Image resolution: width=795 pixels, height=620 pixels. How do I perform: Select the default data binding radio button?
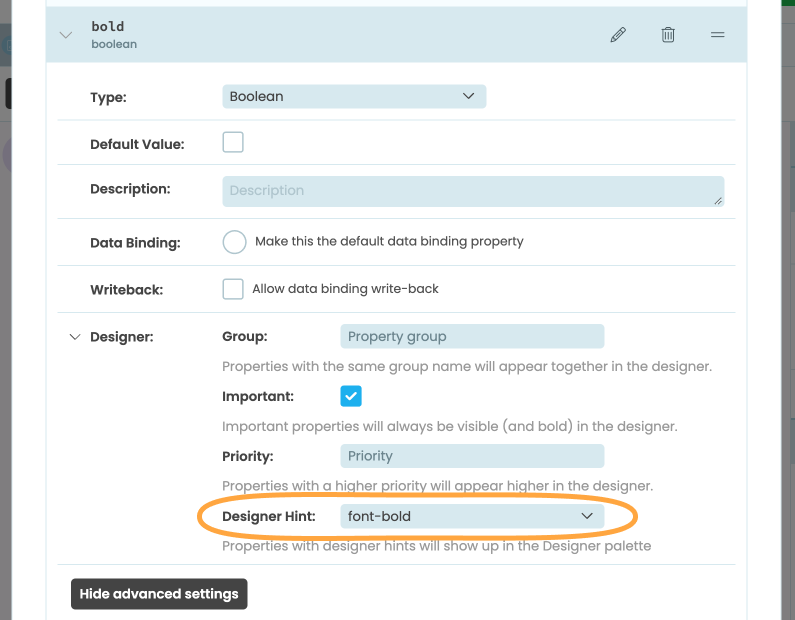point(234,242)
